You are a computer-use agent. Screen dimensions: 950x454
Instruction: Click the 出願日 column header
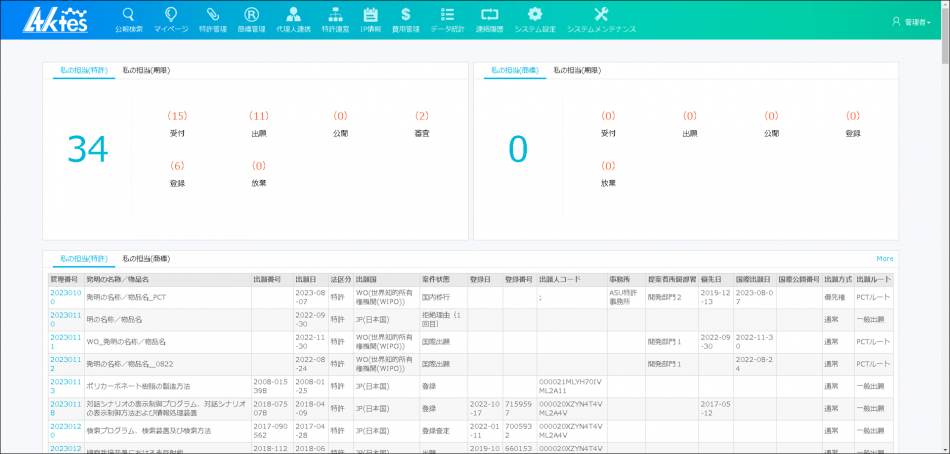(306, 279)
